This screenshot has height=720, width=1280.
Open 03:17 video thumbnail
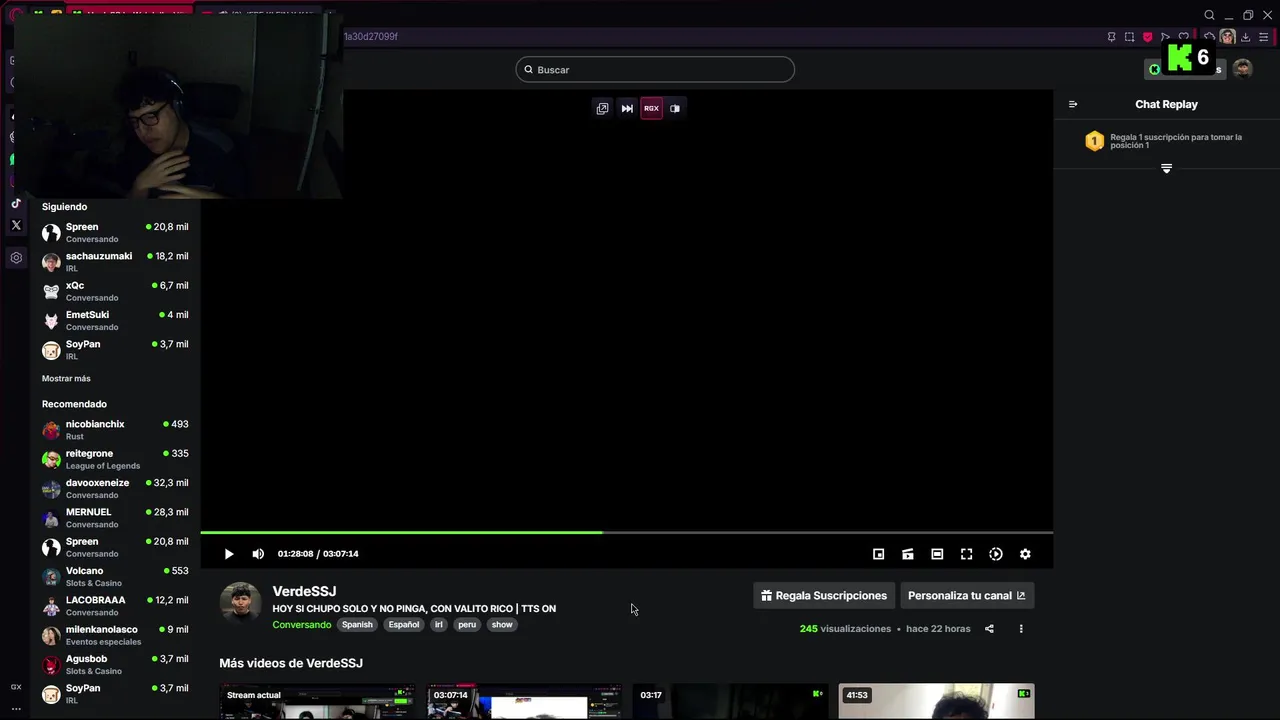coord(731,702)
